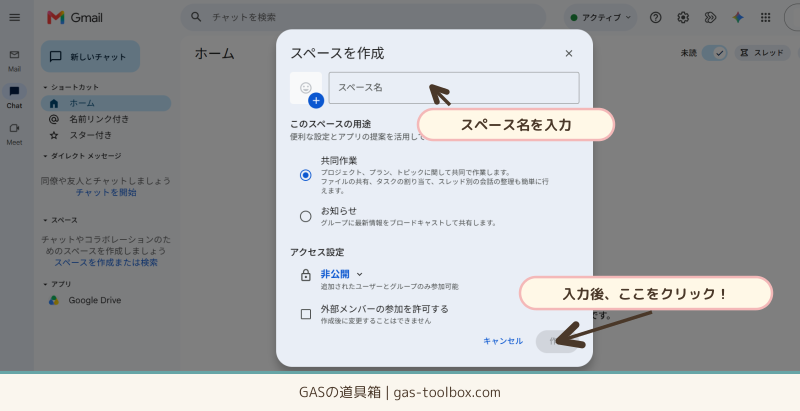The image size is (800, 411).
Task: Collapse the アプリ section
Action: pyautogui.click(x=57, y=284)
